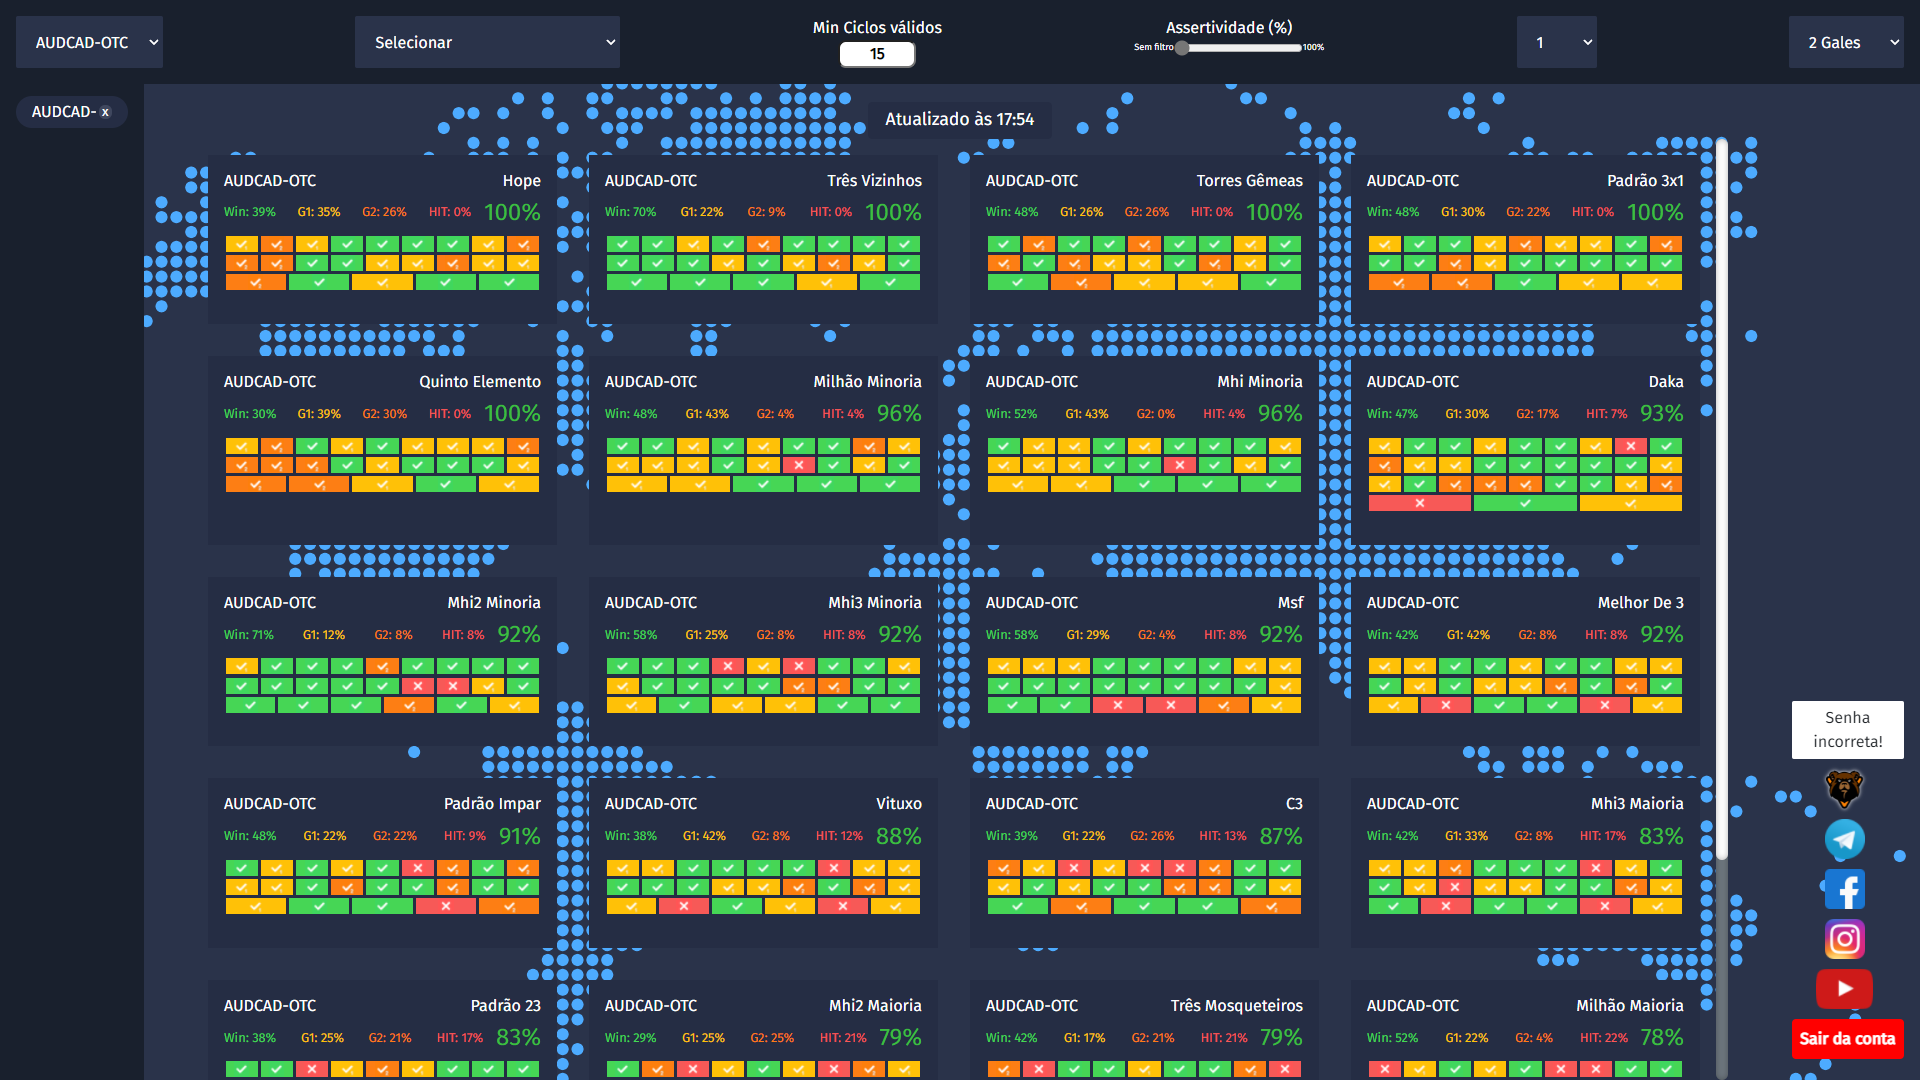Select the Msf card title

point(1290,602)
